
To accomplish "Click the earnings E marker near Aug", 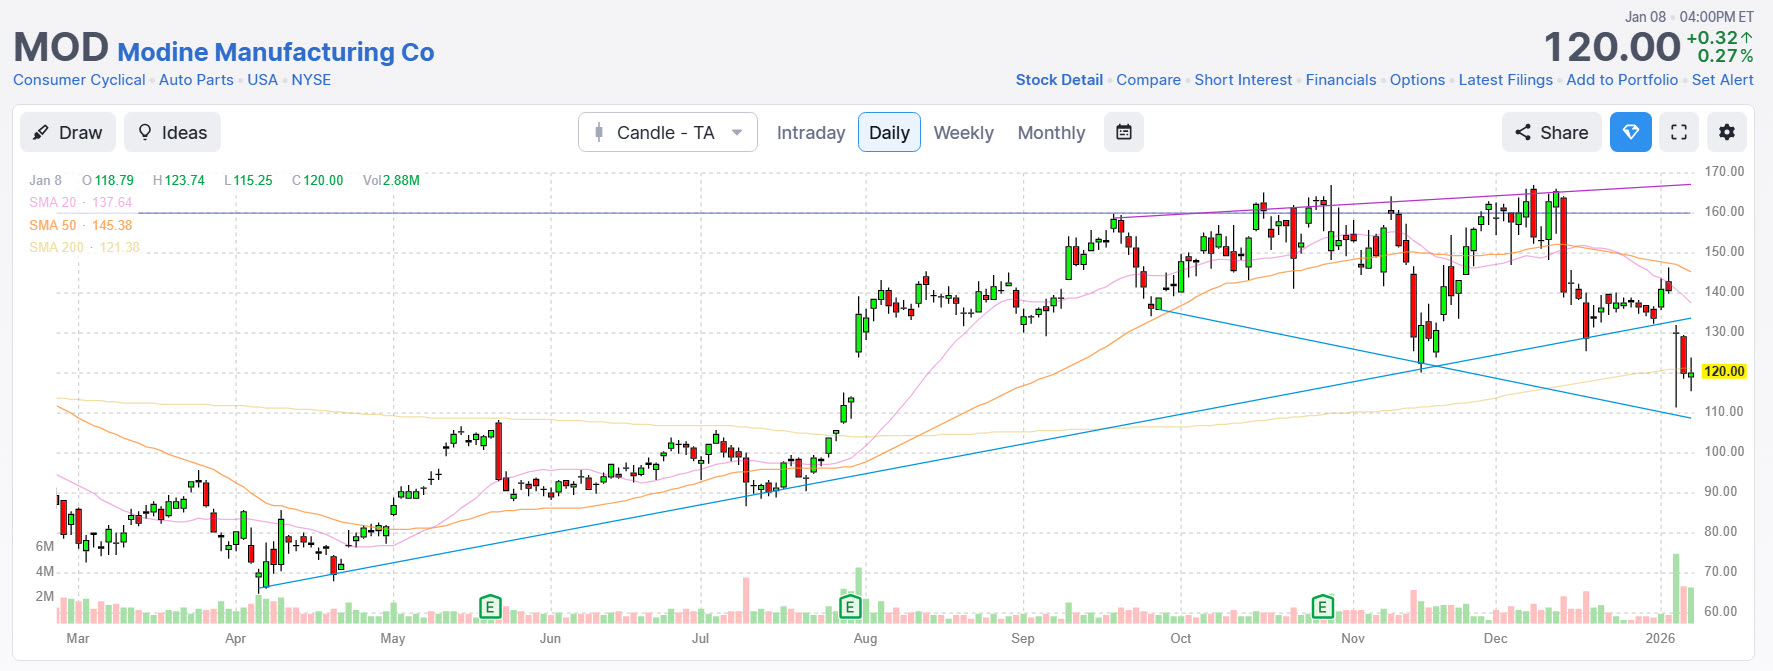I will click(x=849, y=606).
